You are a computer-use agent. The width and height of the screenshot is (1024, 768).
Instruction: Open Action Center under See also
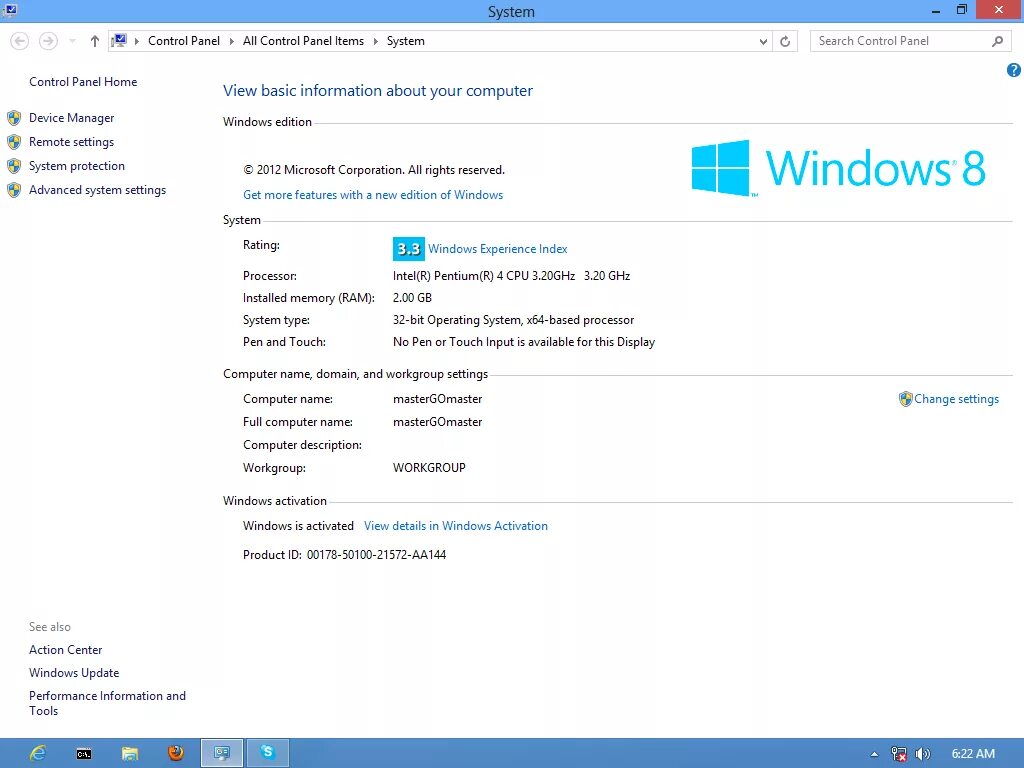(65, 650)
